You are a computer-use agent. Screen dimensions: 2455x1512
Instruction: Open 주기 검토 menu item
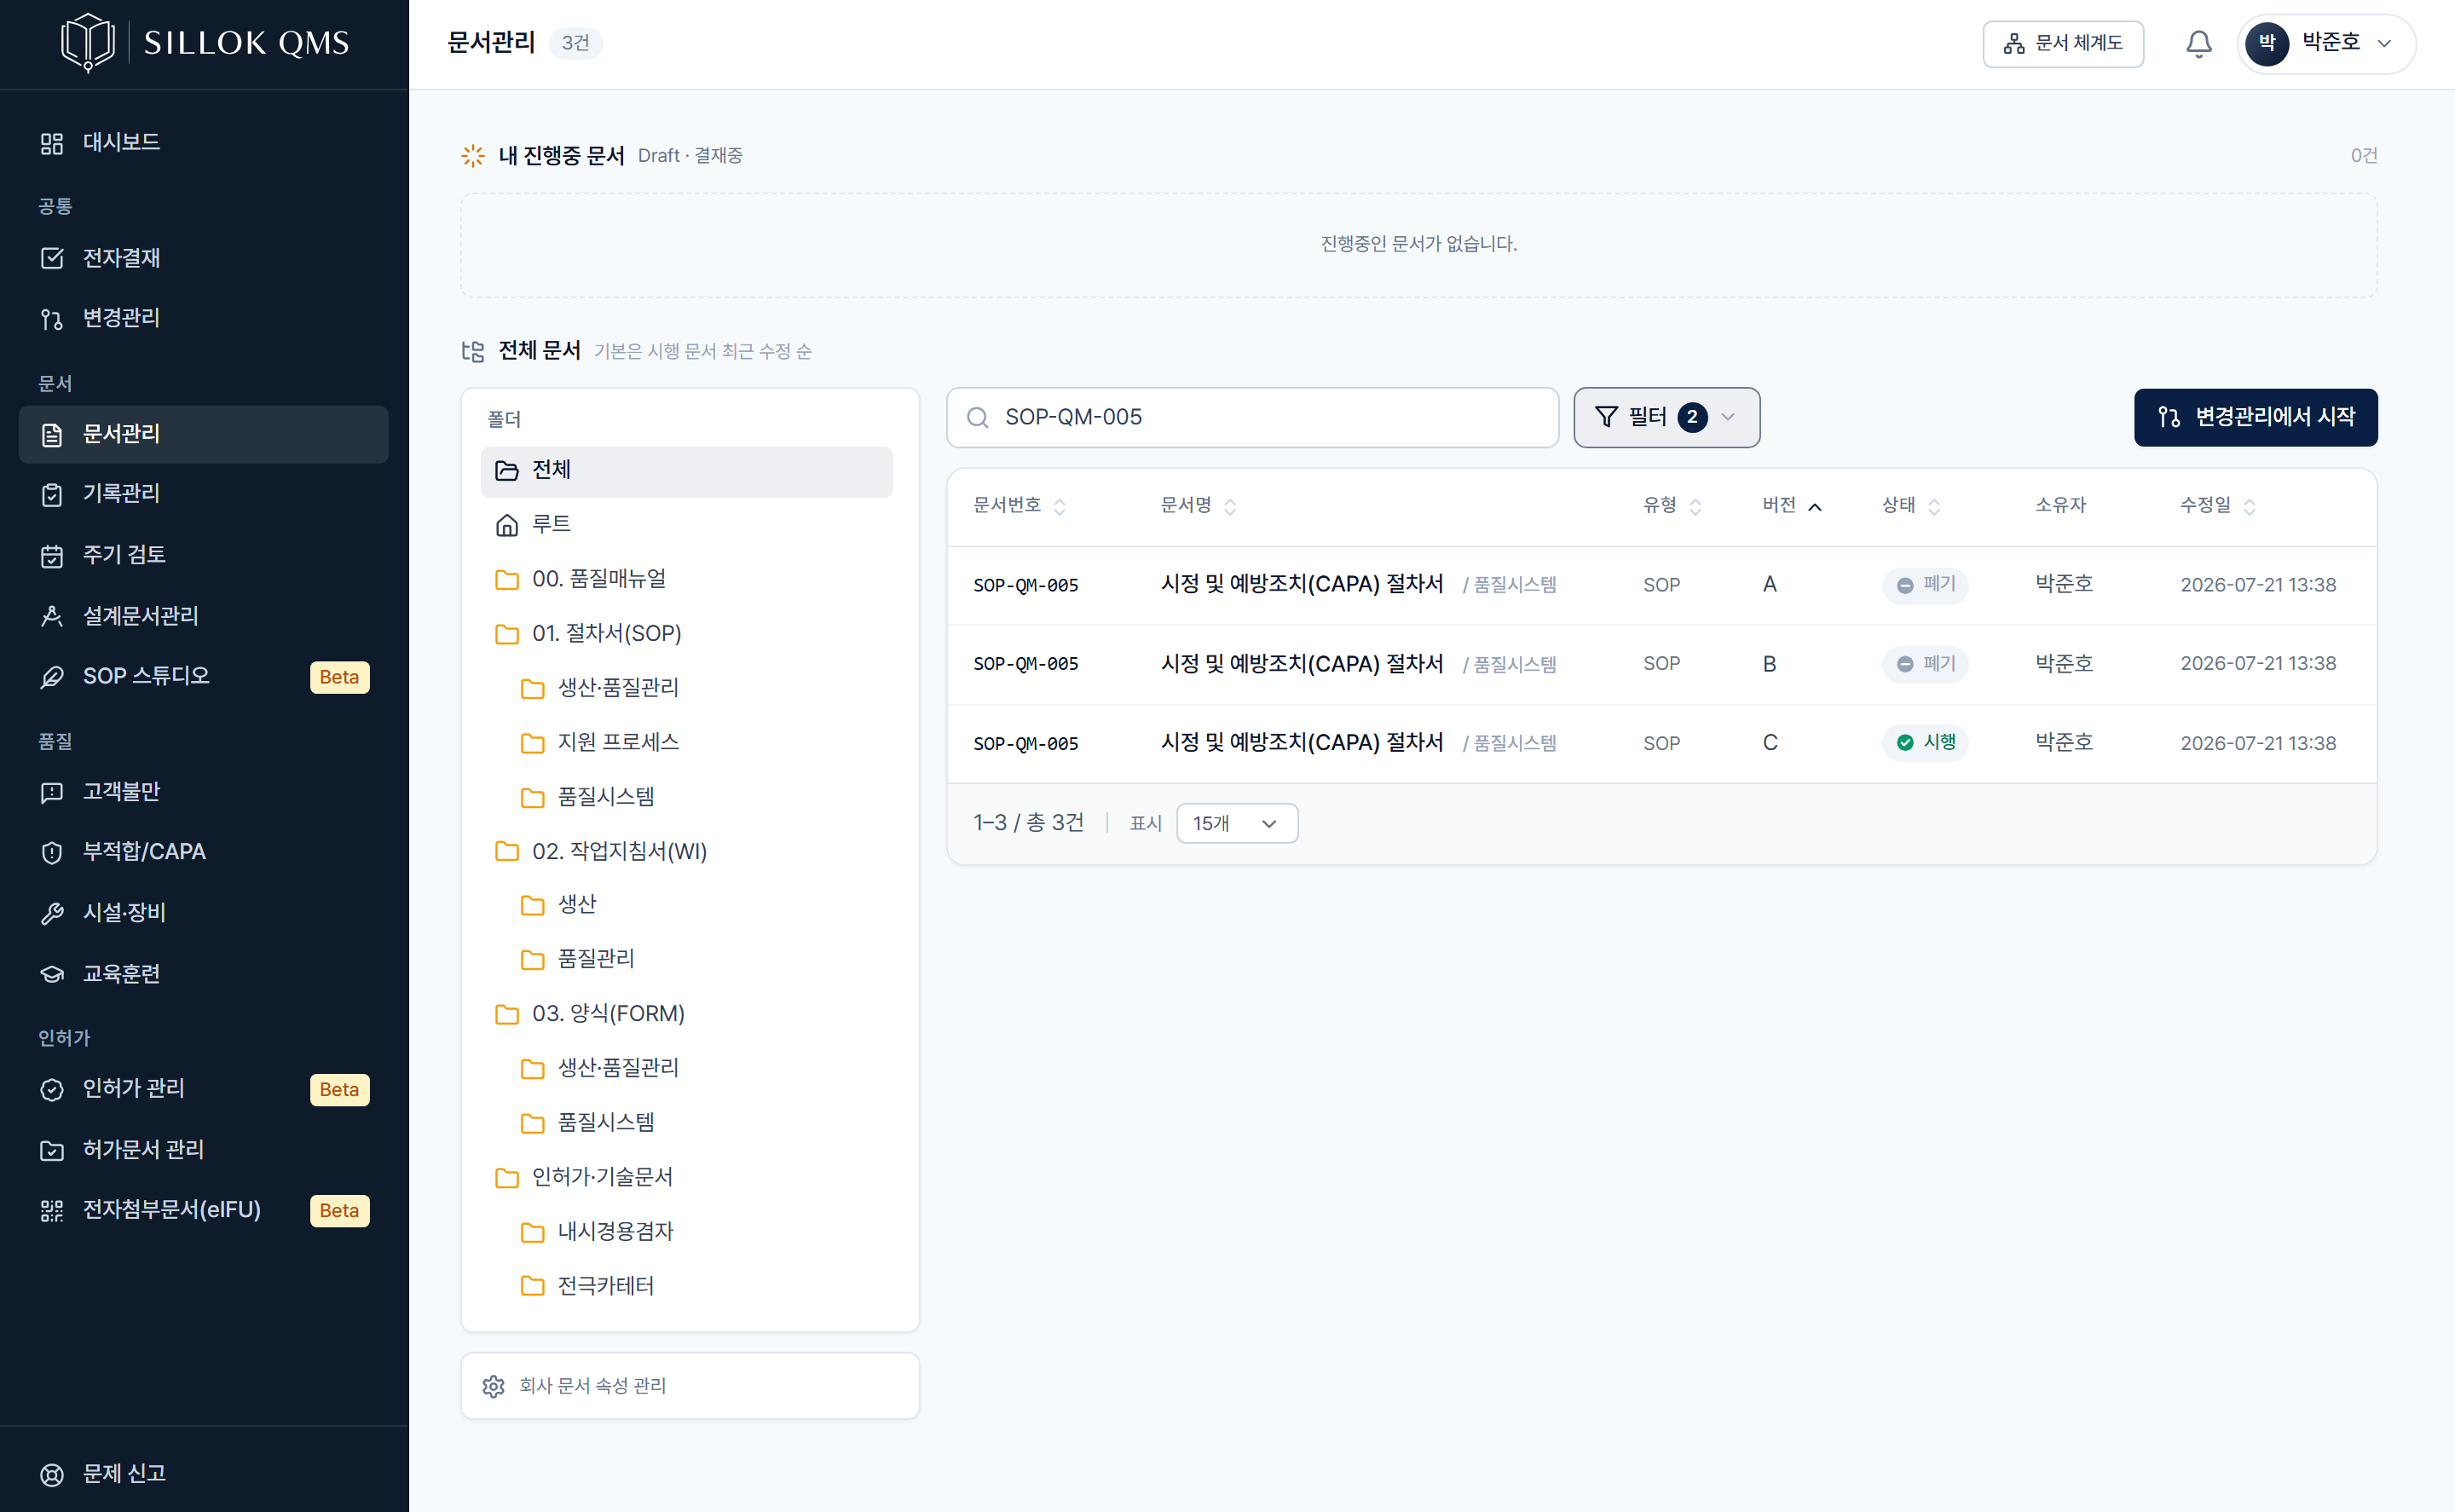(x=203, y=556)
